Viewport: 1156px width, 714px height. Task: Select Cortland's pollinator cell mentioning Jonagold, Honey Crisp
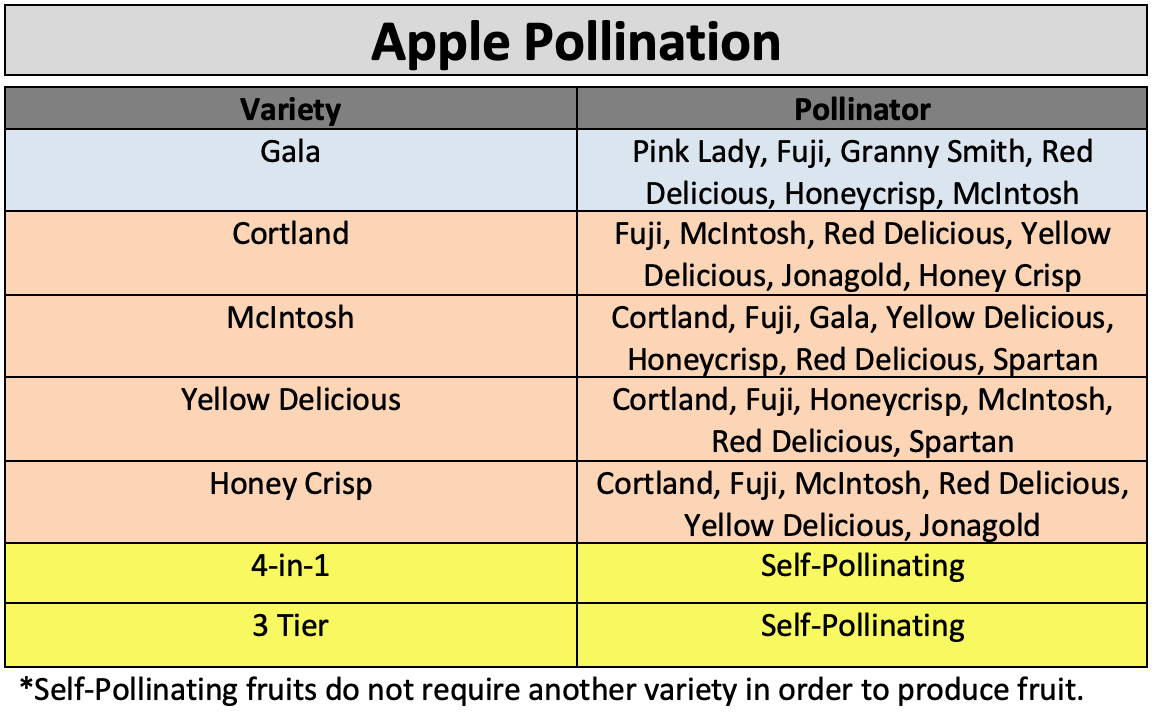tap(862, 253)
